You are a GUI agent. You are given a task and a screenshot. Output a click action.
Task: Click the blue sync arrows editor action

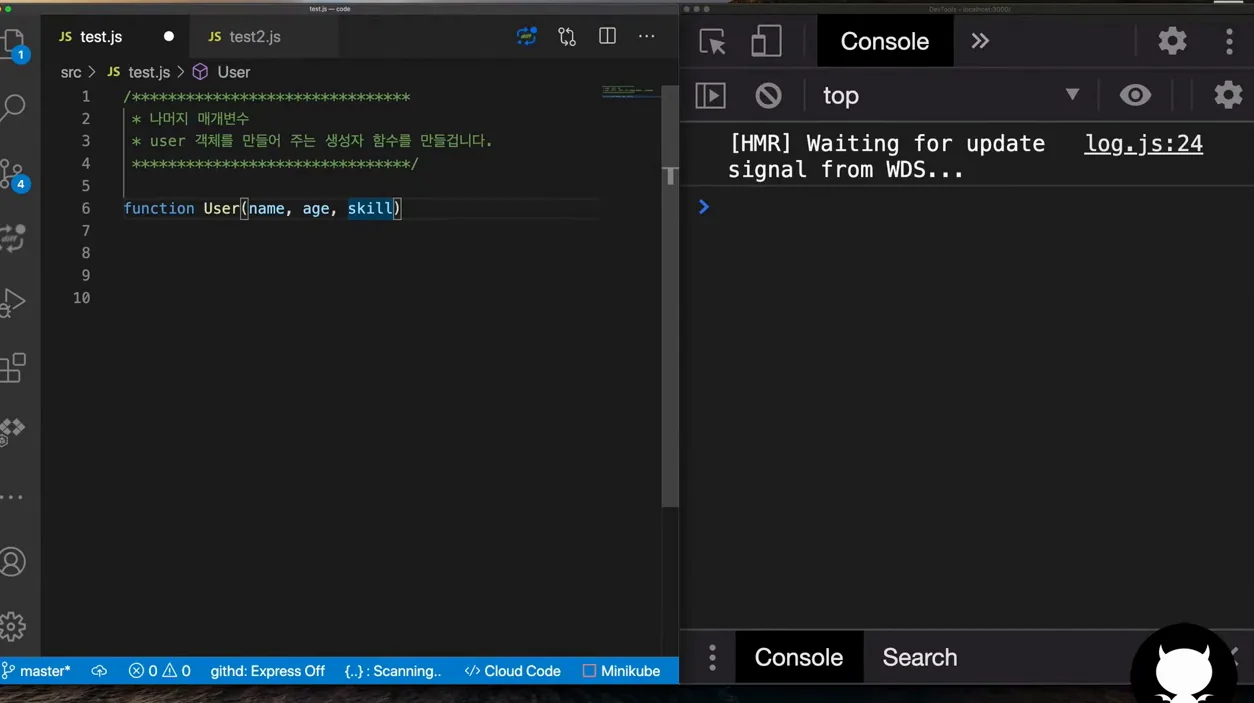click(x=527, y=37)
